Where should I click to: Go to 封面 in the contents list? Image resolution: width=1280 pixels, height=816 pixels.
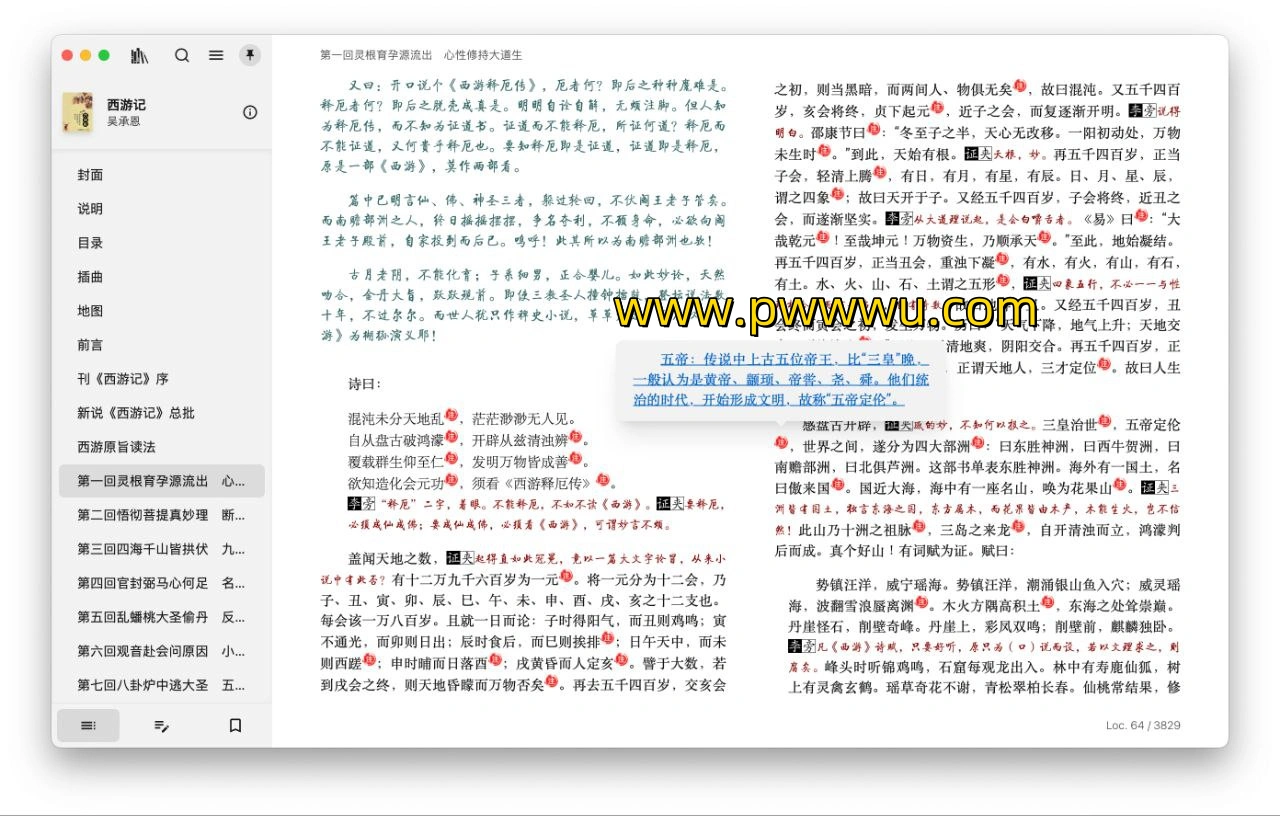pos(162,175)
